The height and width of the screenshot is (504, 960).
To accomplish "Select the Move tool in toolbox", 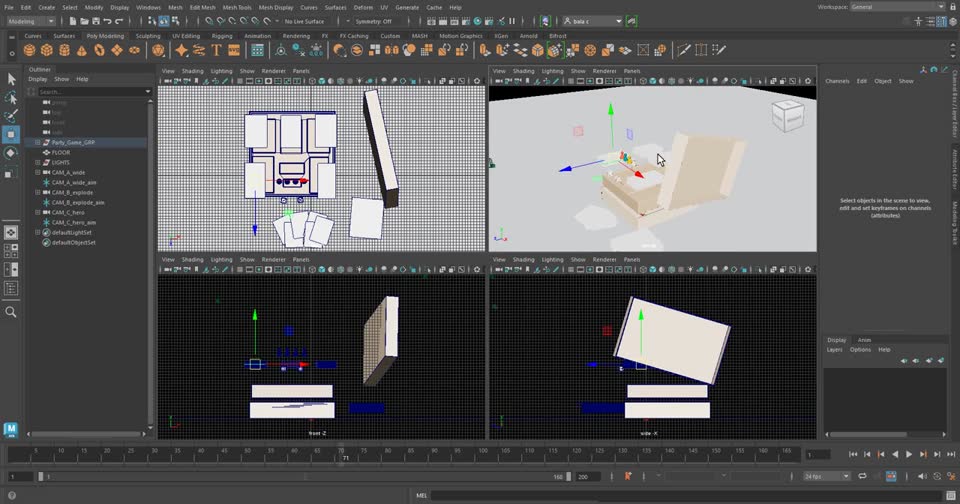I will 11,134.
